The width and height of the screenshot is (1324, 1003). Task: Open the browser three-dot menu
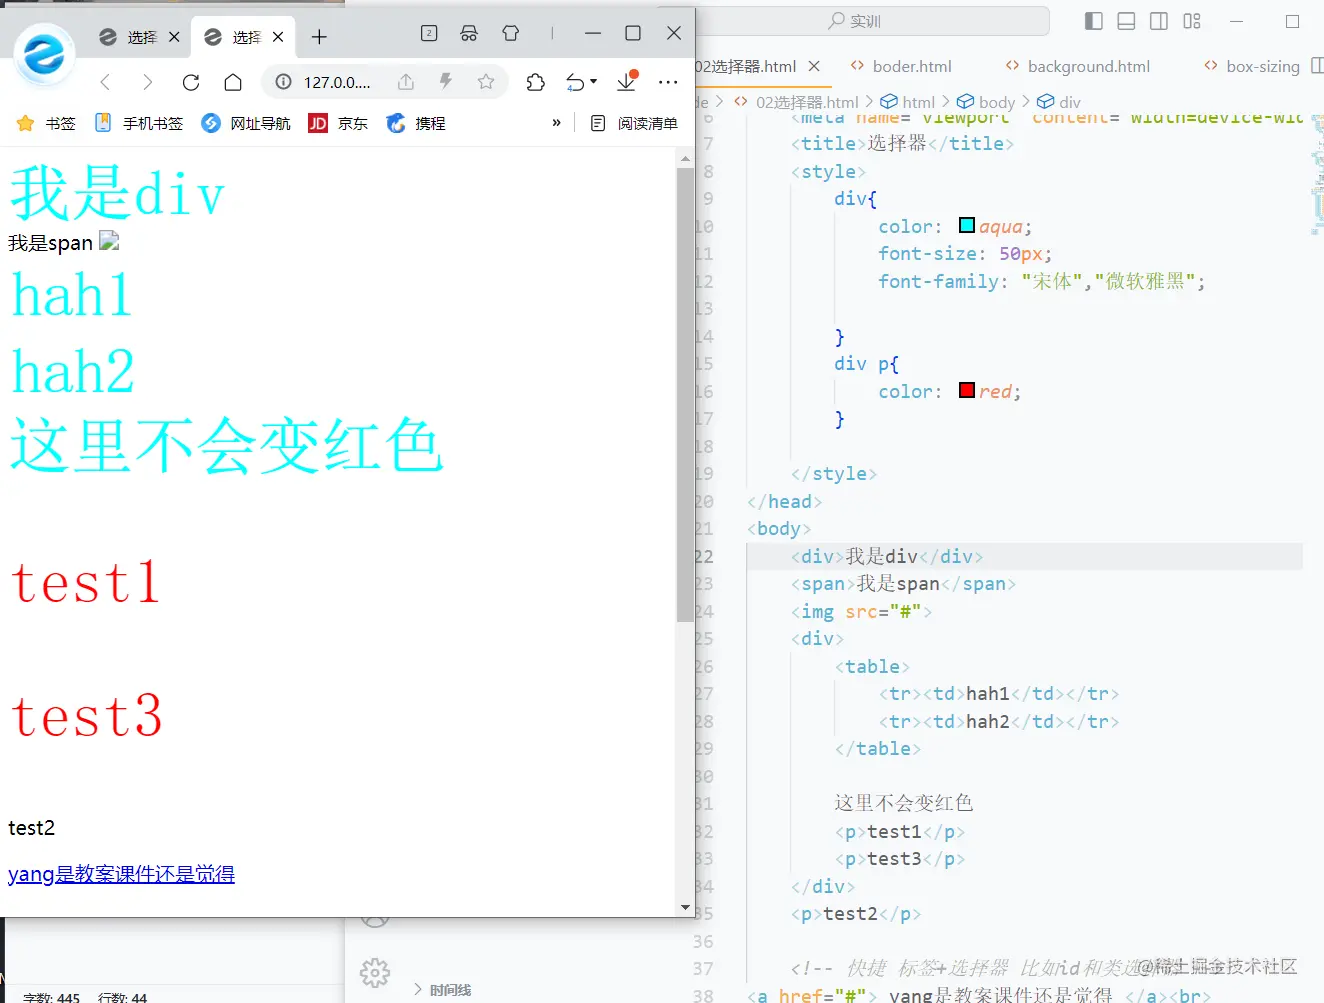669,82
